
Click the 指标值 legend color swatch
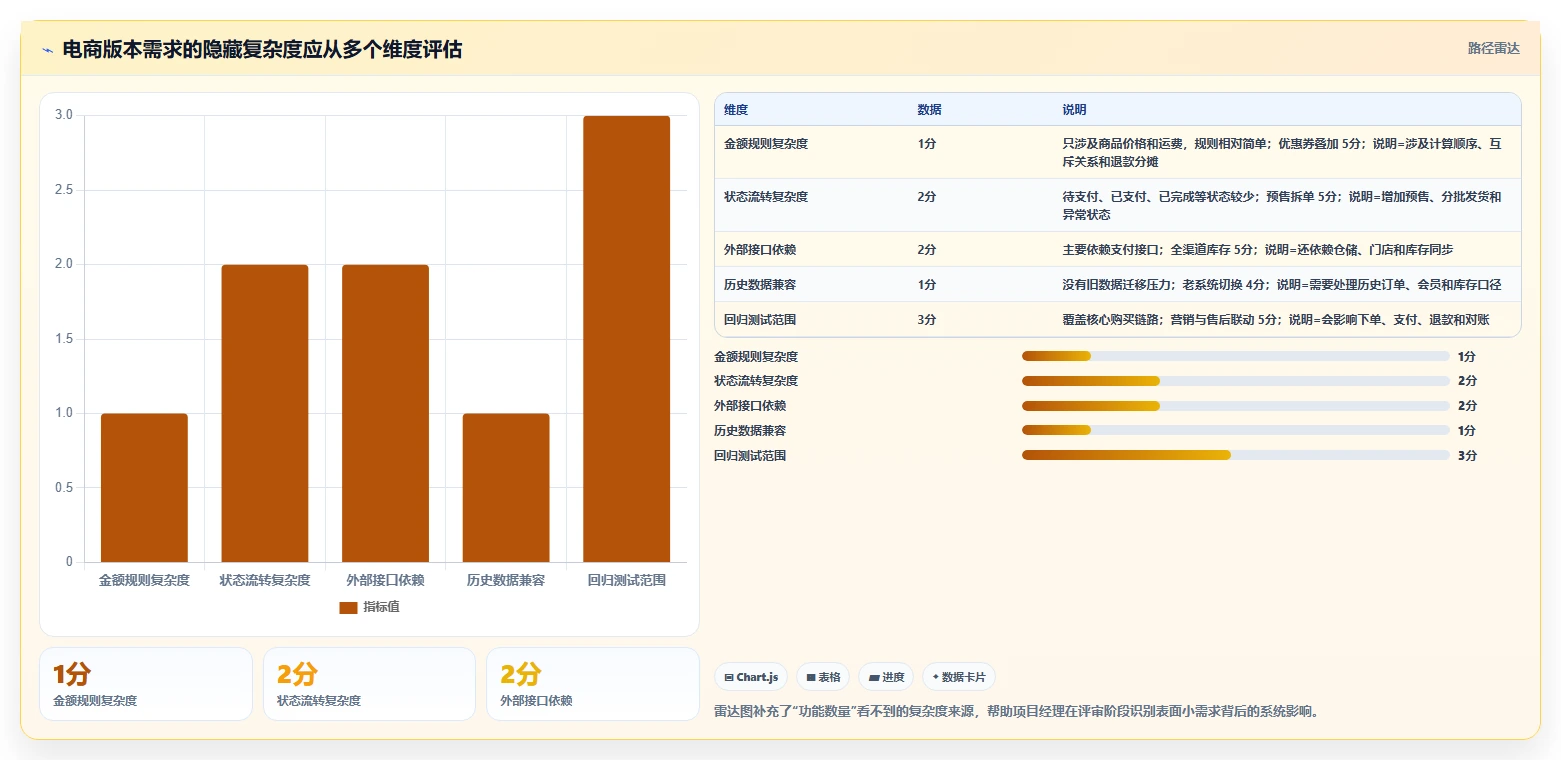tap(348, 607)
